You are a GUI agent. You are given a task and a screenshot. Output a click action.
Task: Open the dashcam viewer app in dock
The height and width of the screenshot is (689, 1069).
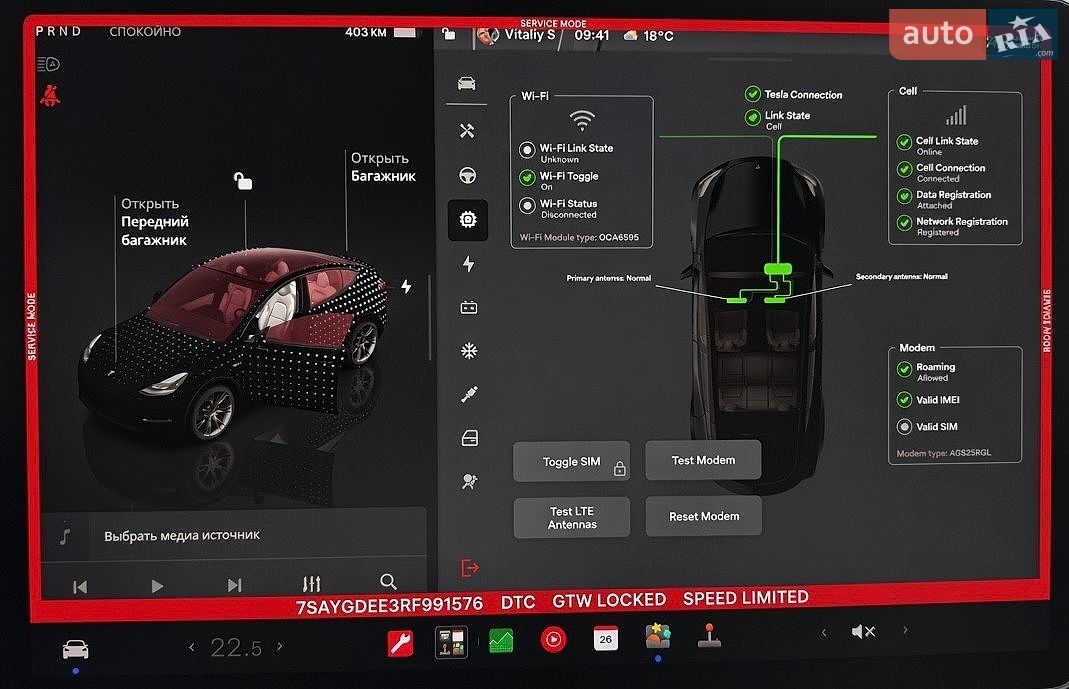pyautogui.click(x=451, y=643)
